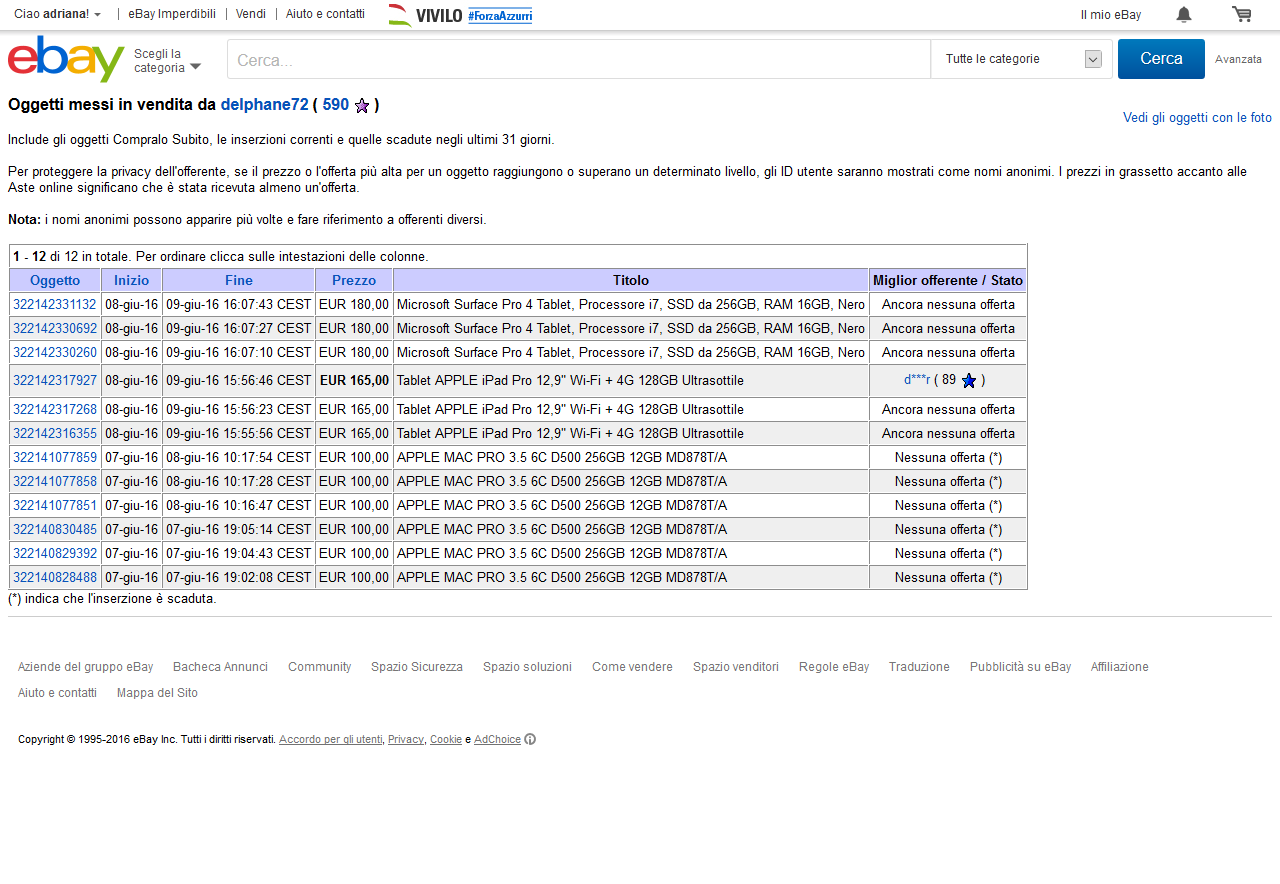This screenshot has height=884, width=1280.
Task: Open 'Aiuto e contatti' in top bar
Action: 325,14
